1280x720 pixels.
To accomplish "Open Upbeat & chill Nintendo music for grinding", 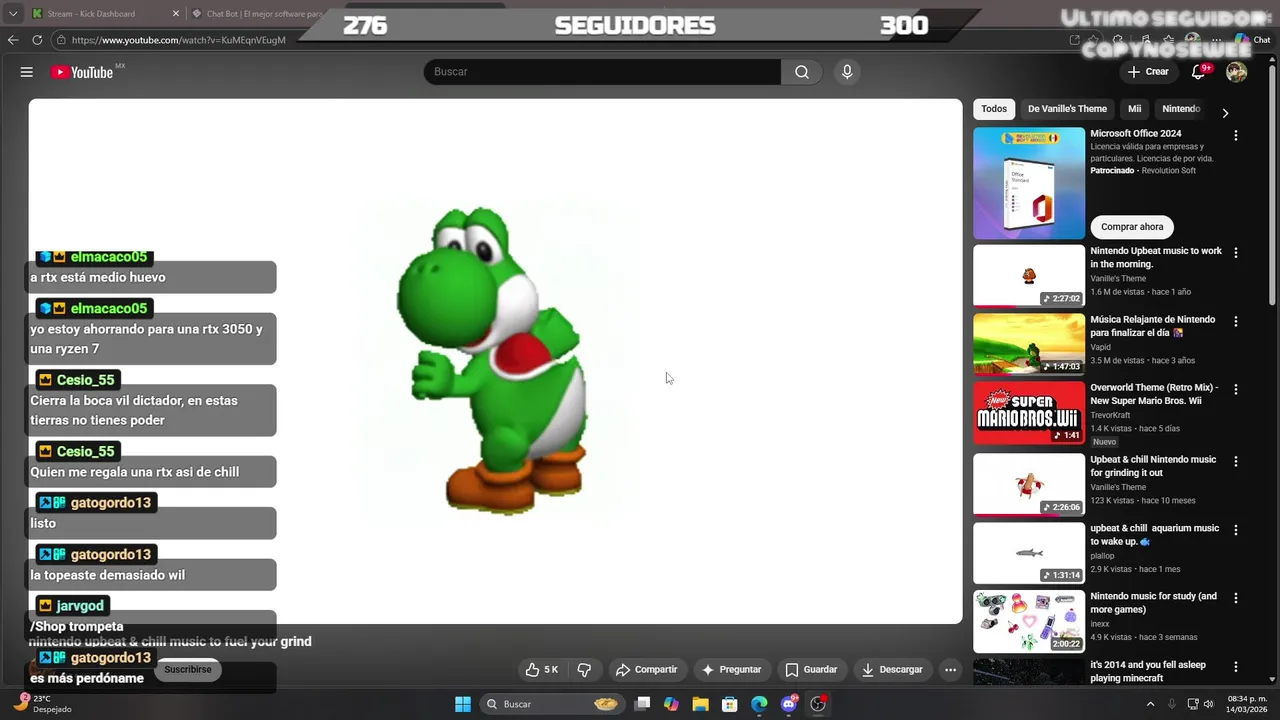I will [1153, 466].
